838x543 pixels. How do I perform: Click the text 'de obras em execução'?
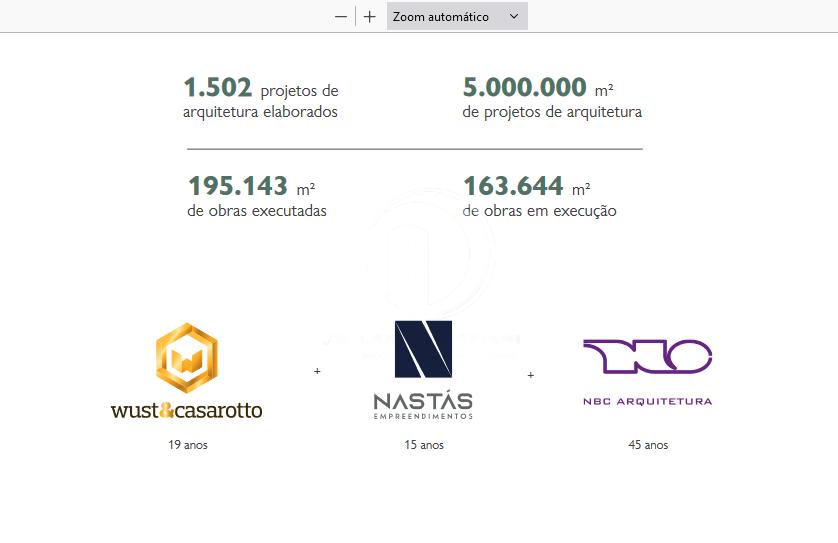point(539,211)
